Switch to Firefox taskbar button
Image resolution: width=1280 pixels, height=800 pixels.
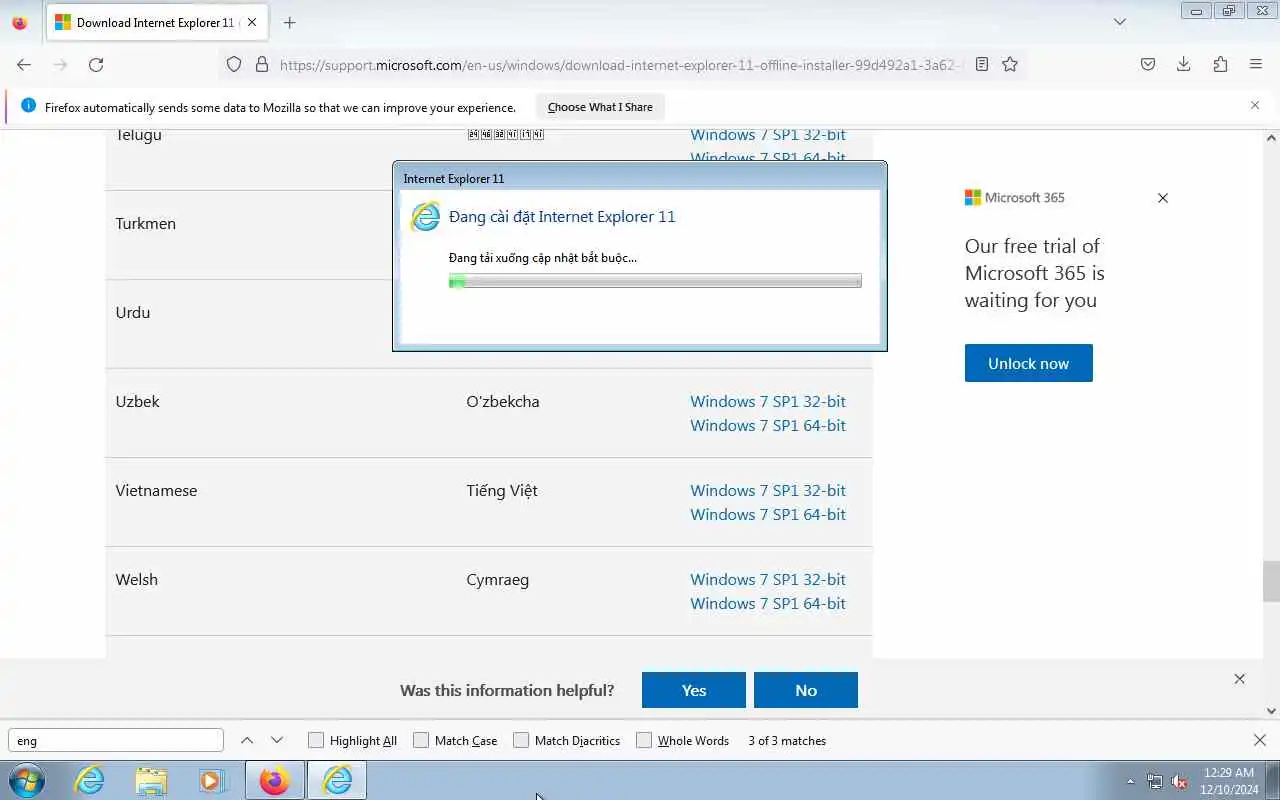coord(274,780)
